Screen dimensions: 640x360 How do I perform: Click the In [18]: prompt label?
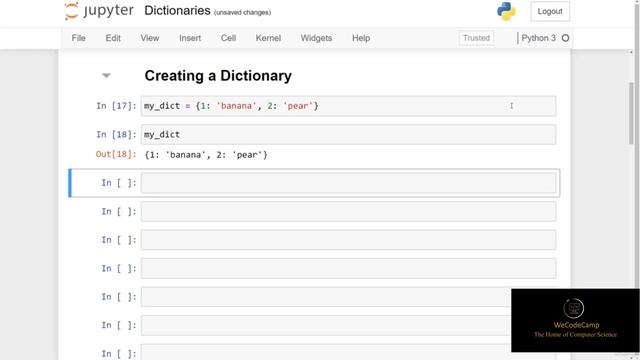[116, 135]
